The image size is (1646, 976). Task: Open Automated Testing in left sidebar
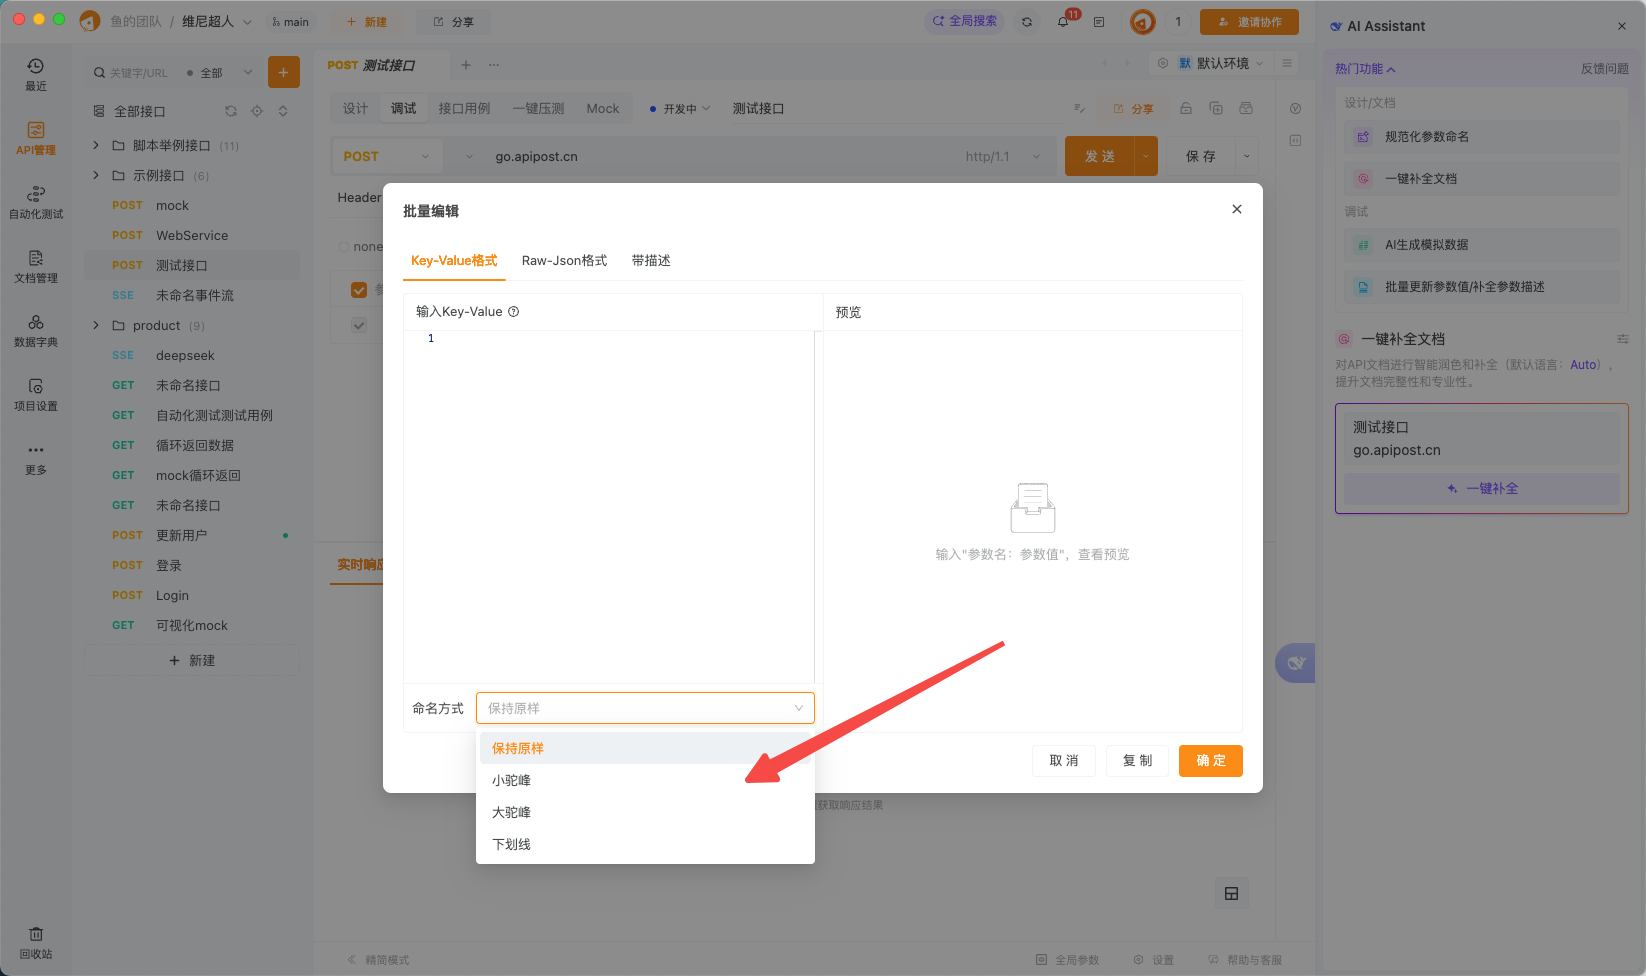pyautogui.click(x=36, y=202)
